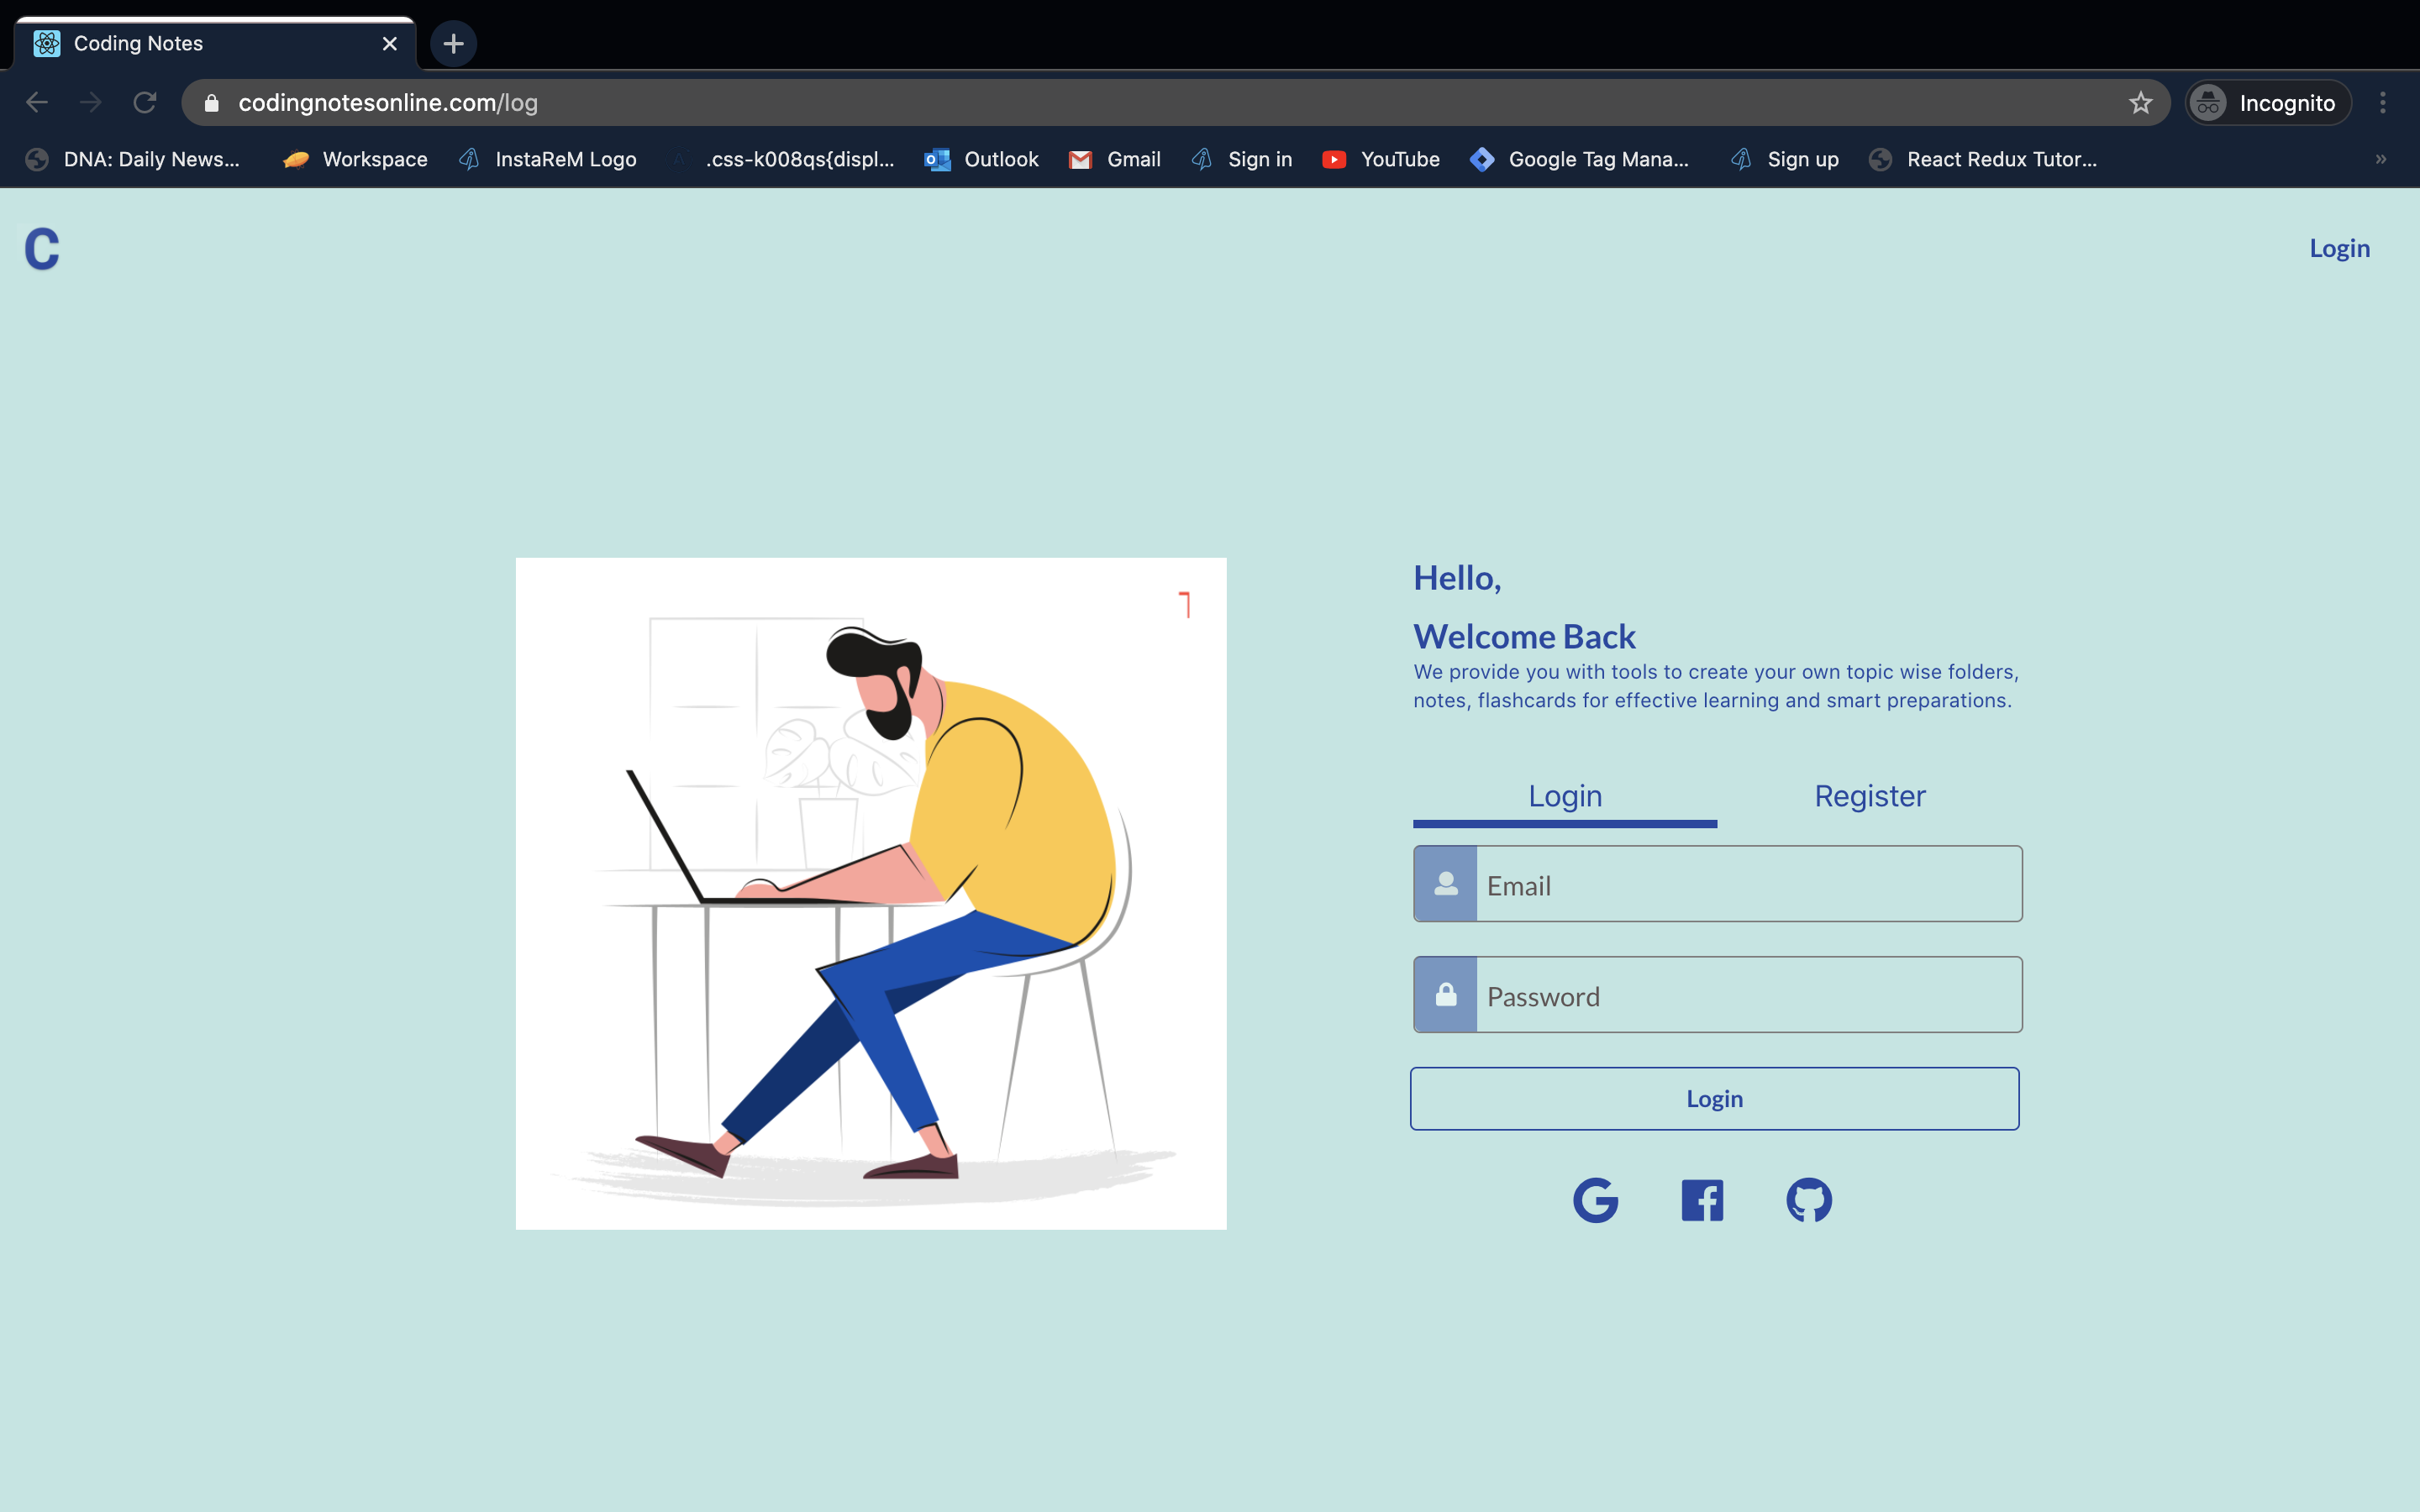Expand hidden bookmarks chevron

(2380, 160)
